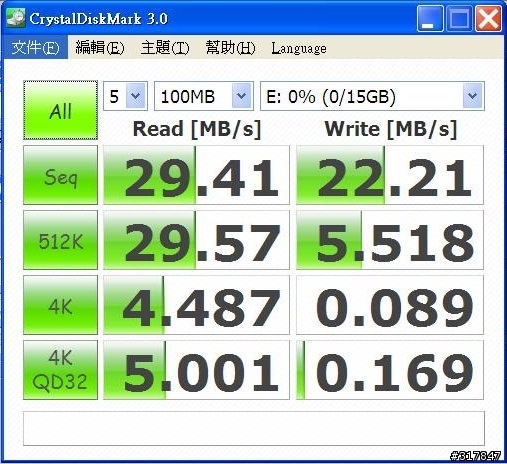Open the test size dropdown showing 100MB
The width and height of the screenshot is (507, 464).
[204, 96]
